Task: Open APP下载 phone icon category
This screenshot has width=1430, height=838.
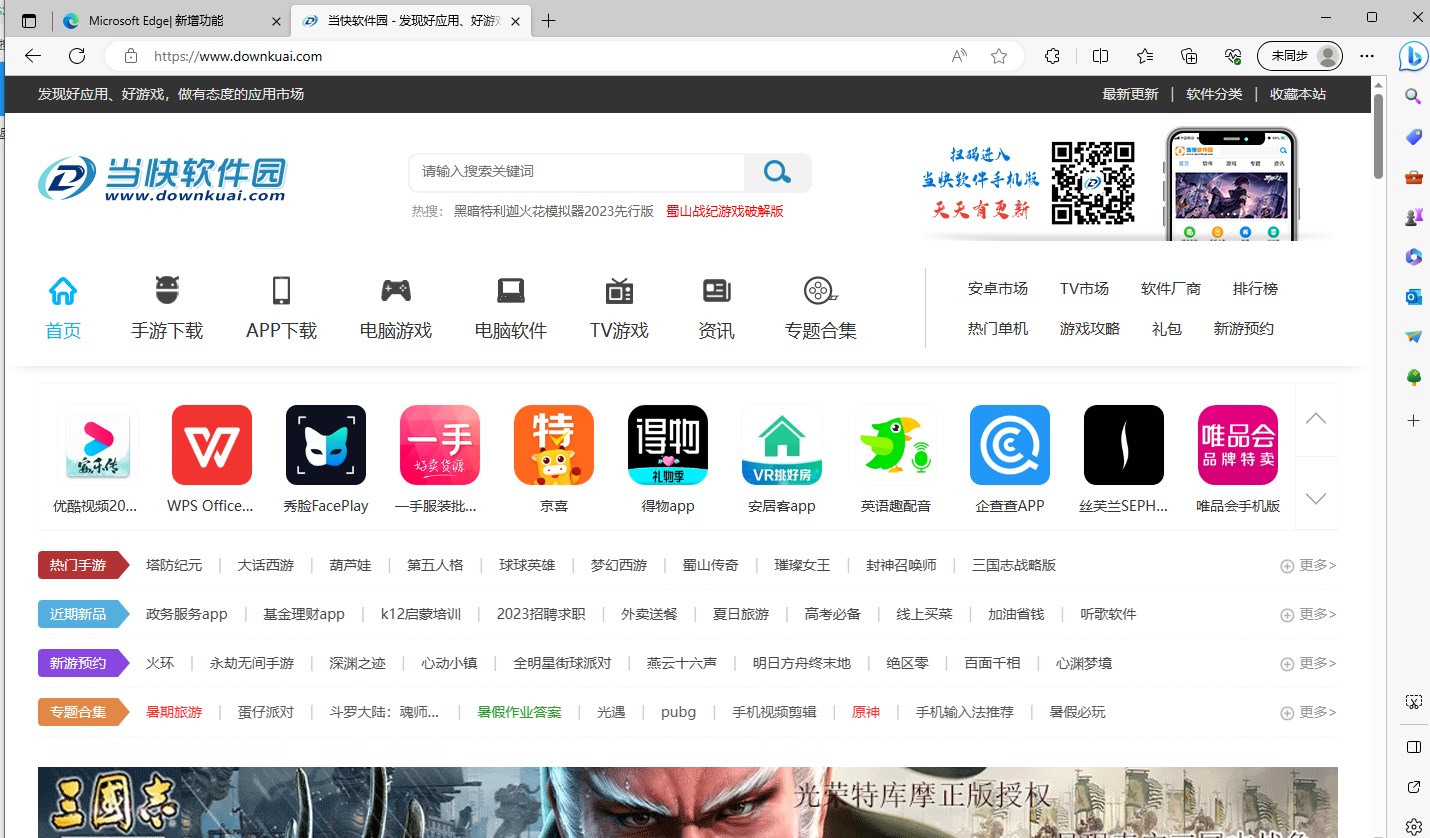Action: (281, 309)
